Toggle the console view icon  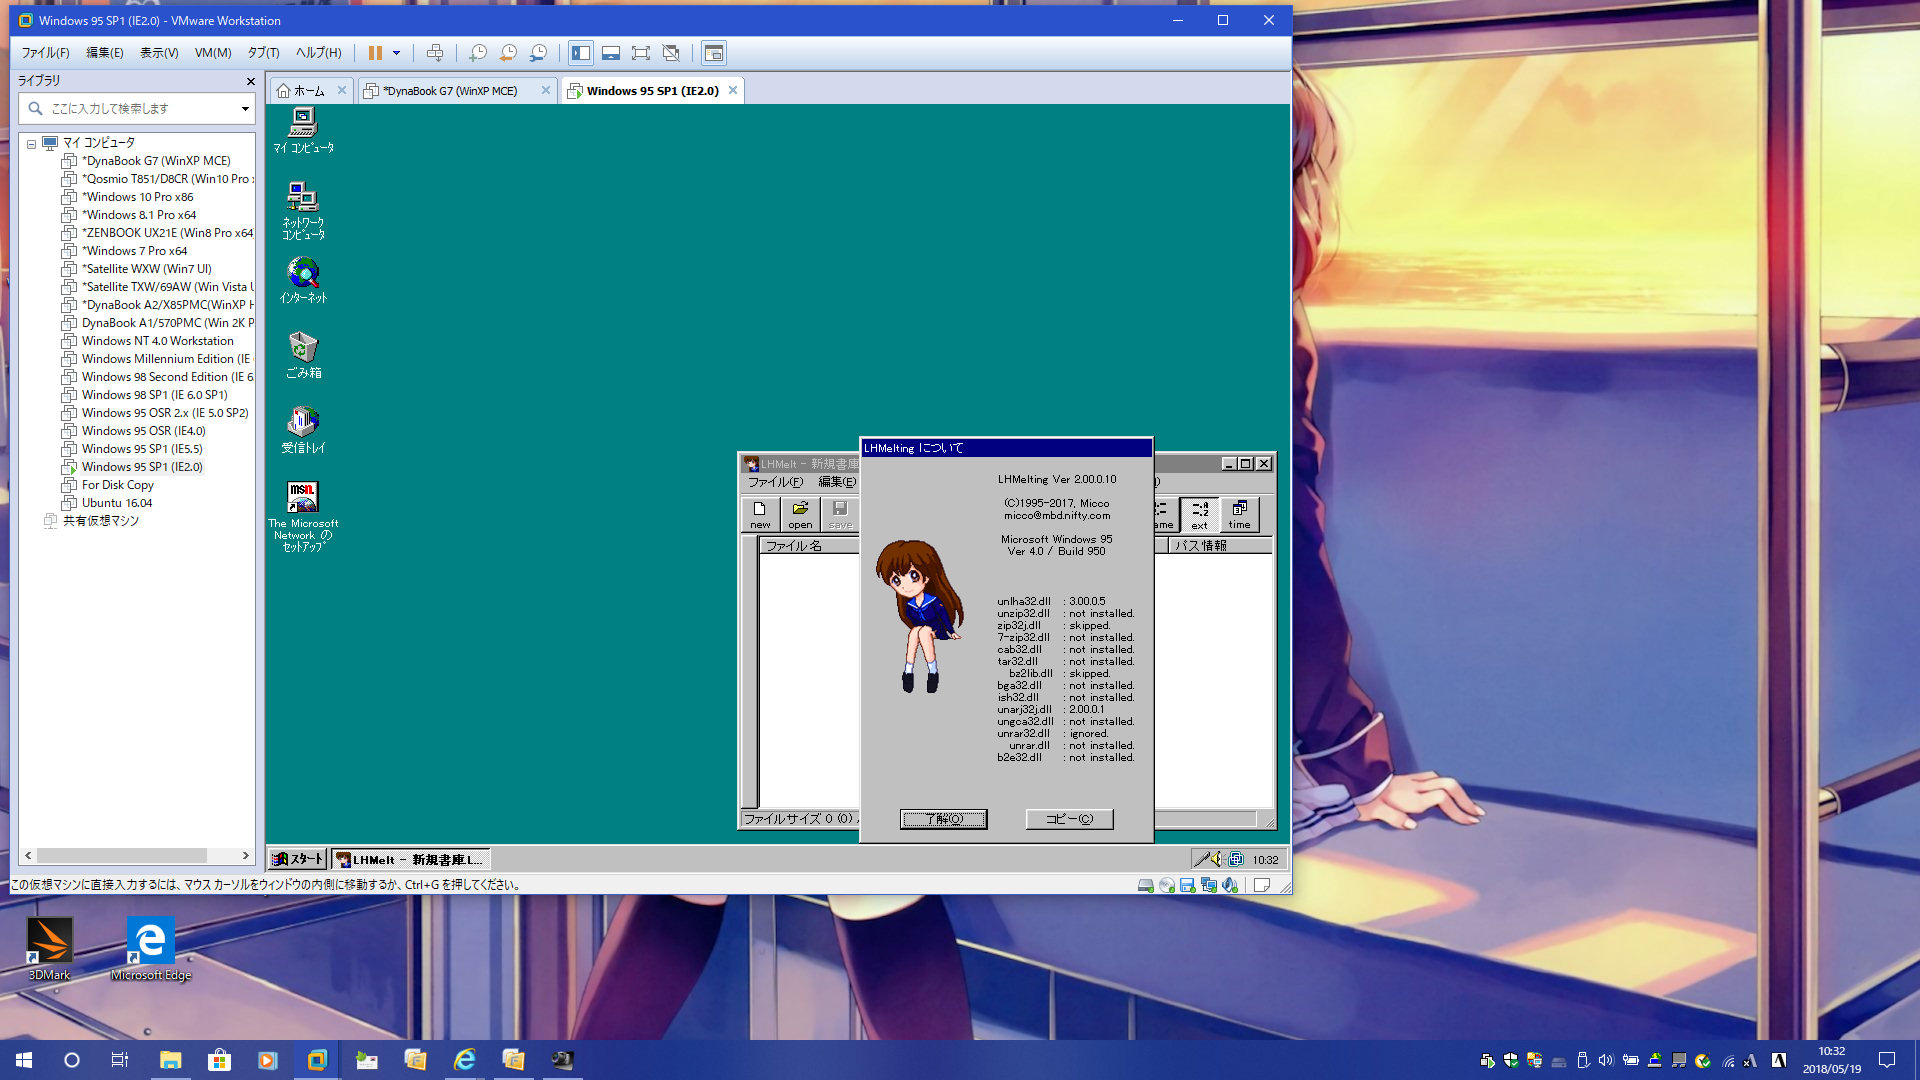point(713,53)
